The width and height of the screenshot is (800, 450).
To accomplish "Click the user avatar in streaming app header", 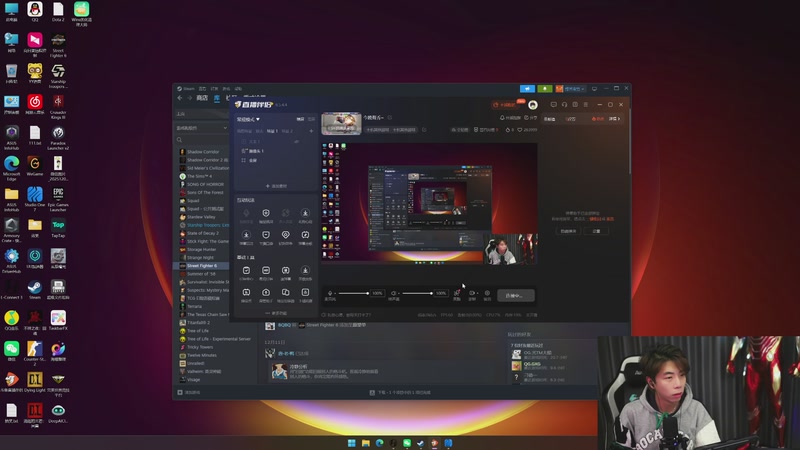I will 533,105.
